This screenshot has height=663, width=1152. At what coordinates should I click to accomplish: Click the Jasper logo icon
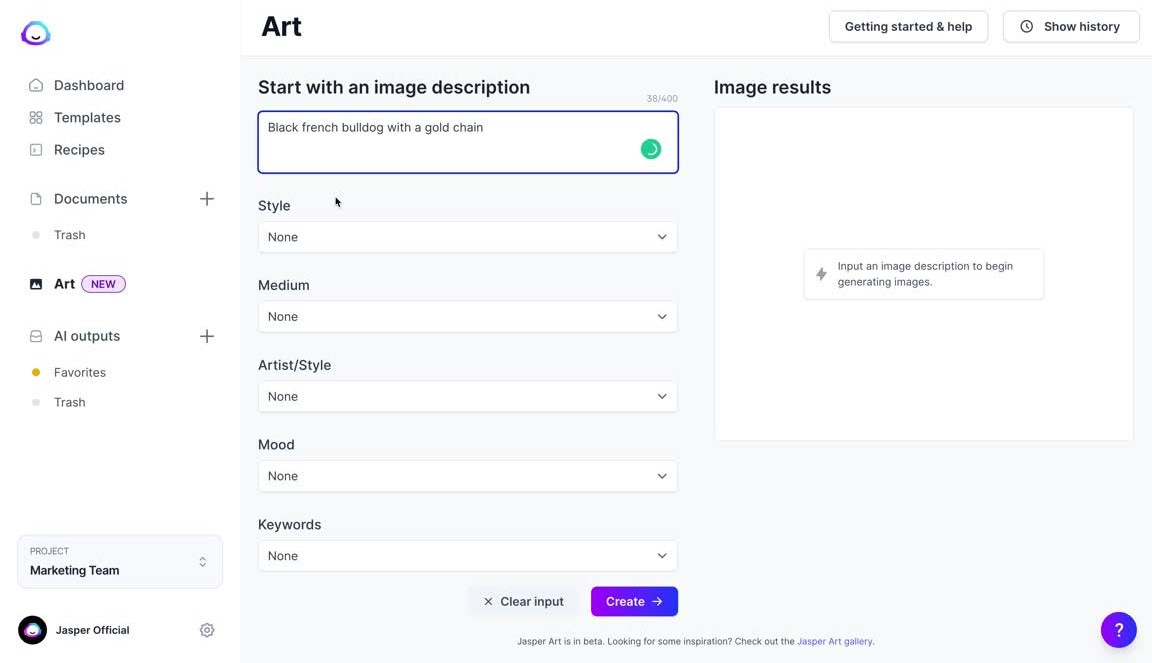coord(36,33)
